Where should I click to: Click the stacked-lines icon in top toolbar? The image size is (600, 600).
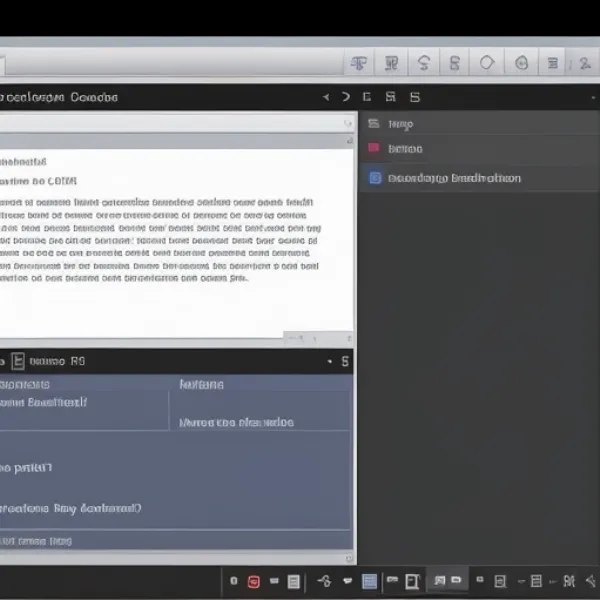point(552,63)
